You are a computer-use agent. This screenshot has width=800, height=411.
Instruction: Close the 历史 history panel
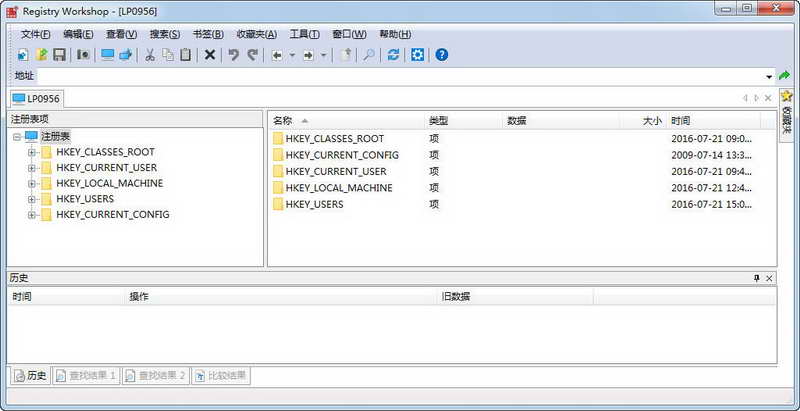[769, 278]
